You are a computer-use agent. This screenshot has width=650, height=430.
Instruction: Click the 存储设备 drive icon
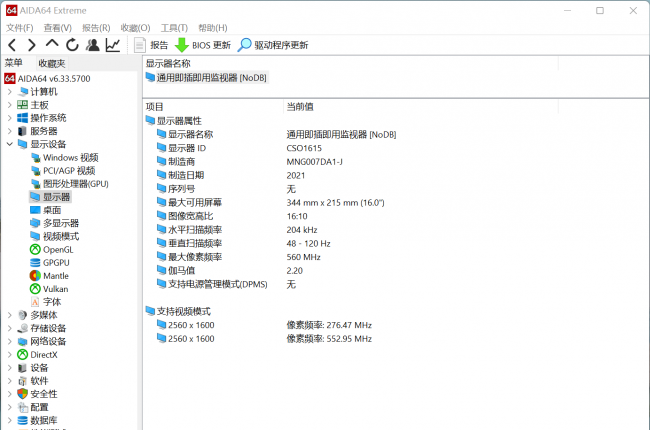(x=22, y=328)
